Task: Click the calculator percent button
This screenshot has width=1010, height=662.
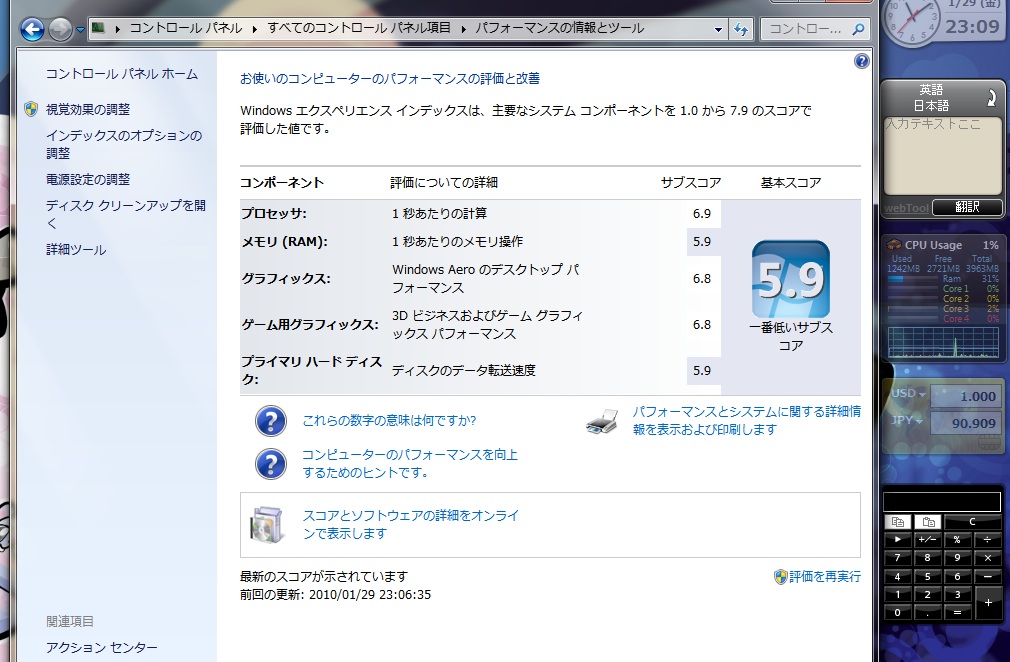Action: coord(957,540)
